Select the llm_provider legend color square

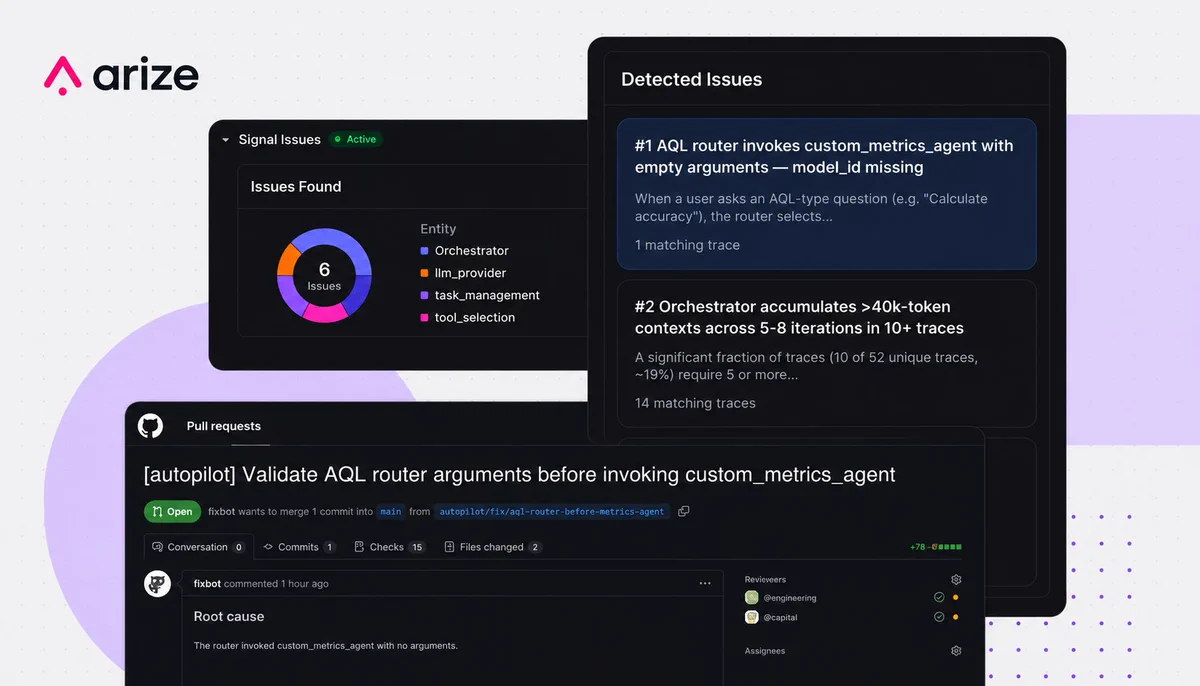(x=425, y=273)
